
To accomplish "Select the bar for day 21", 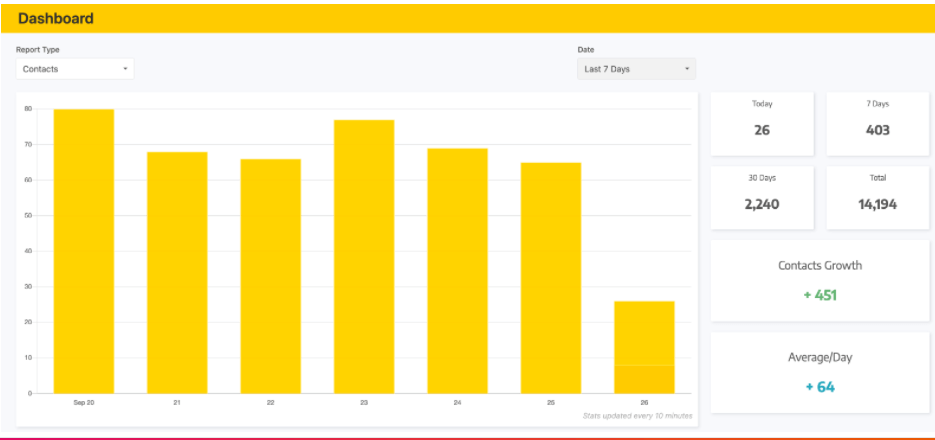I will tap(177, 272).
